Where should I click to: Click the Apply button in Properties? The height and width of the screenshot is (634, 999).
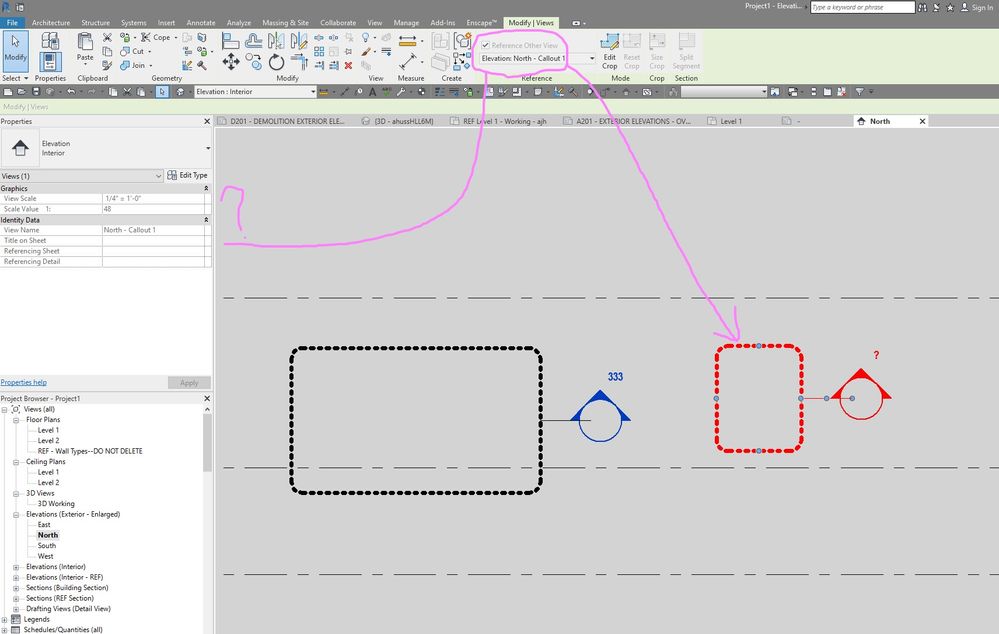coord(189,383)
